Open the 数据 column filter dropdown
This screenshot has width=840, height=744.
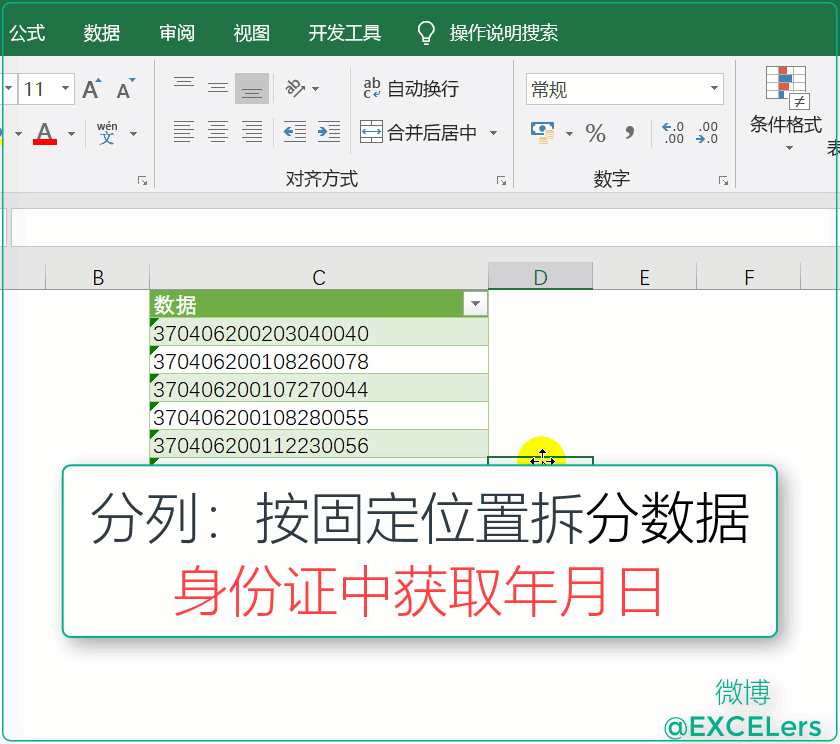click(475, 304)
